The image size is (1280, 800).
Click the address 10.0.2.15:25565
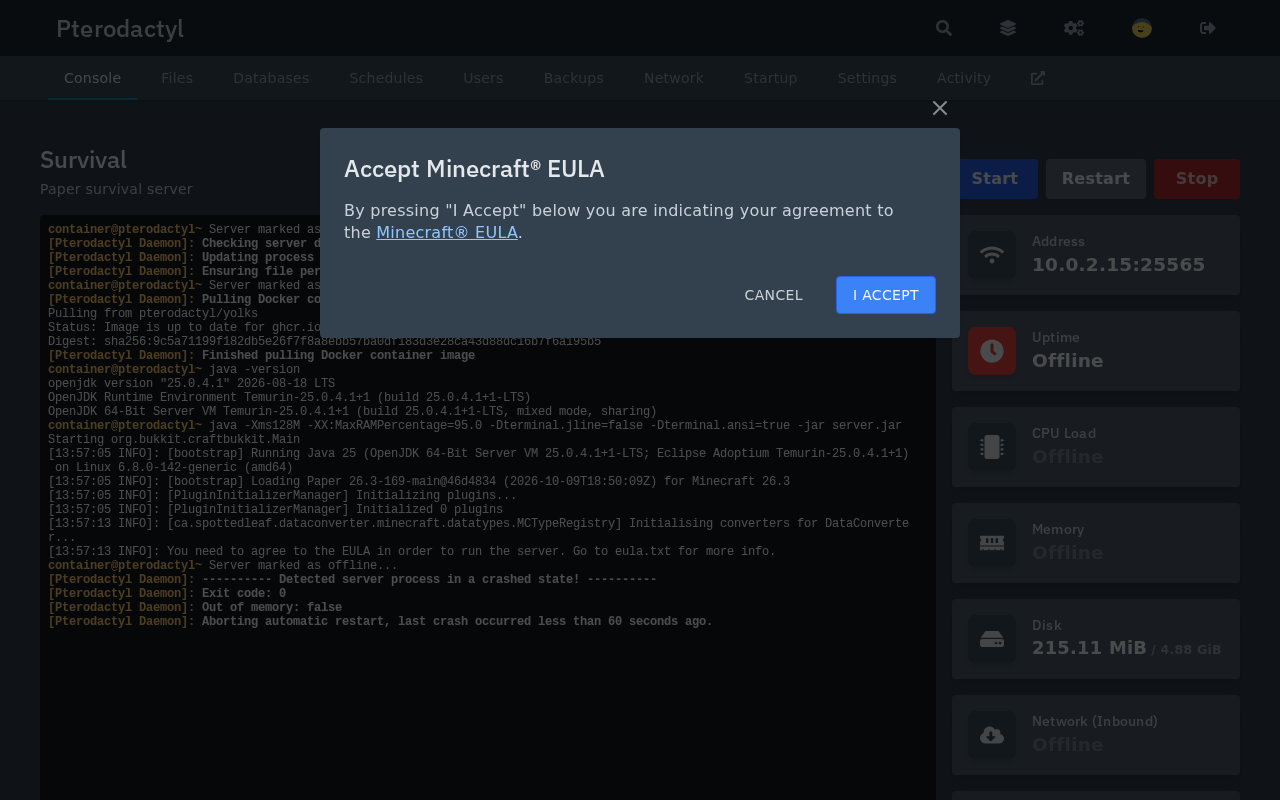point(1118,265)
